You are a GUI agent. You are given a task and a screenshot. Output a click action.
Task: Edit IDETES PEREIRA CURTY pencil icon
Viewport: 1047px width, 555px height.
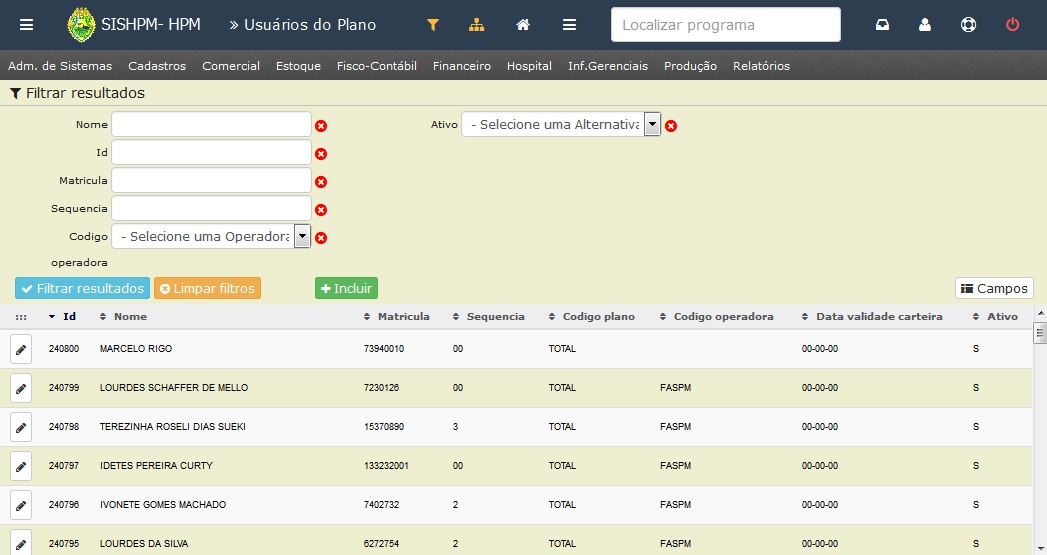(21, 466)
